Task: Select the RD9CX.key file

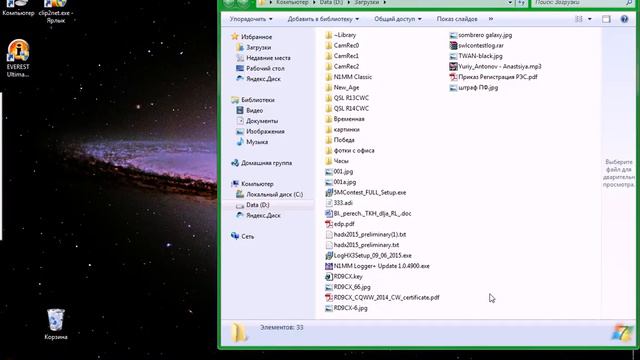Action: point(344,277)
